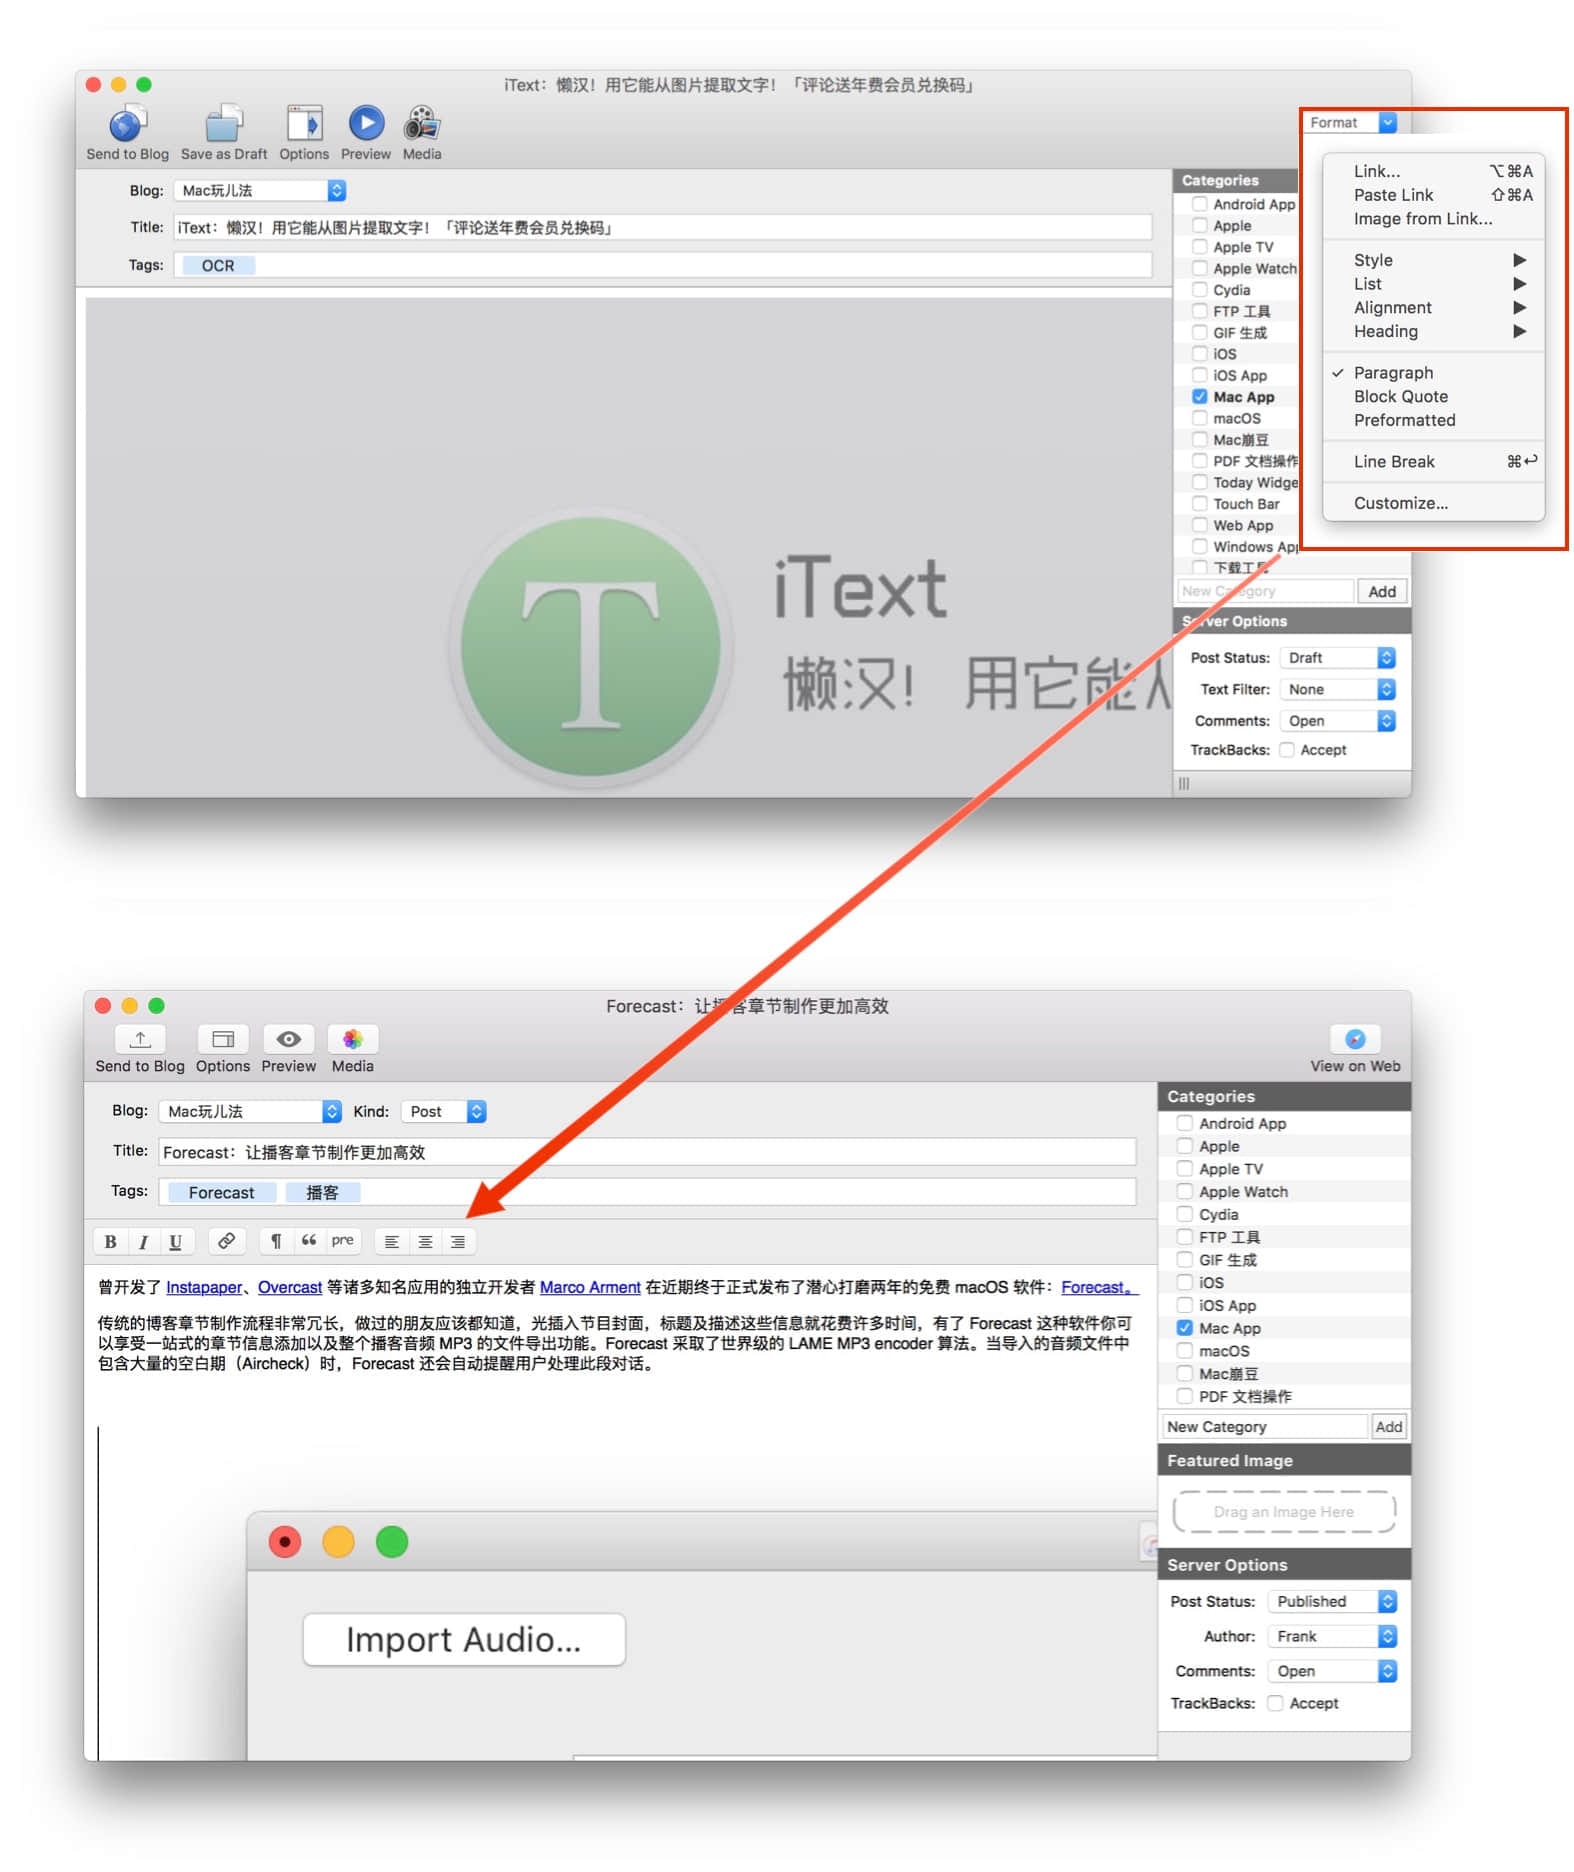1574x1872 pixels.
Task: Open Options icon in iText window toolbar
Action: pyautogui.click(x=304, y=123)
